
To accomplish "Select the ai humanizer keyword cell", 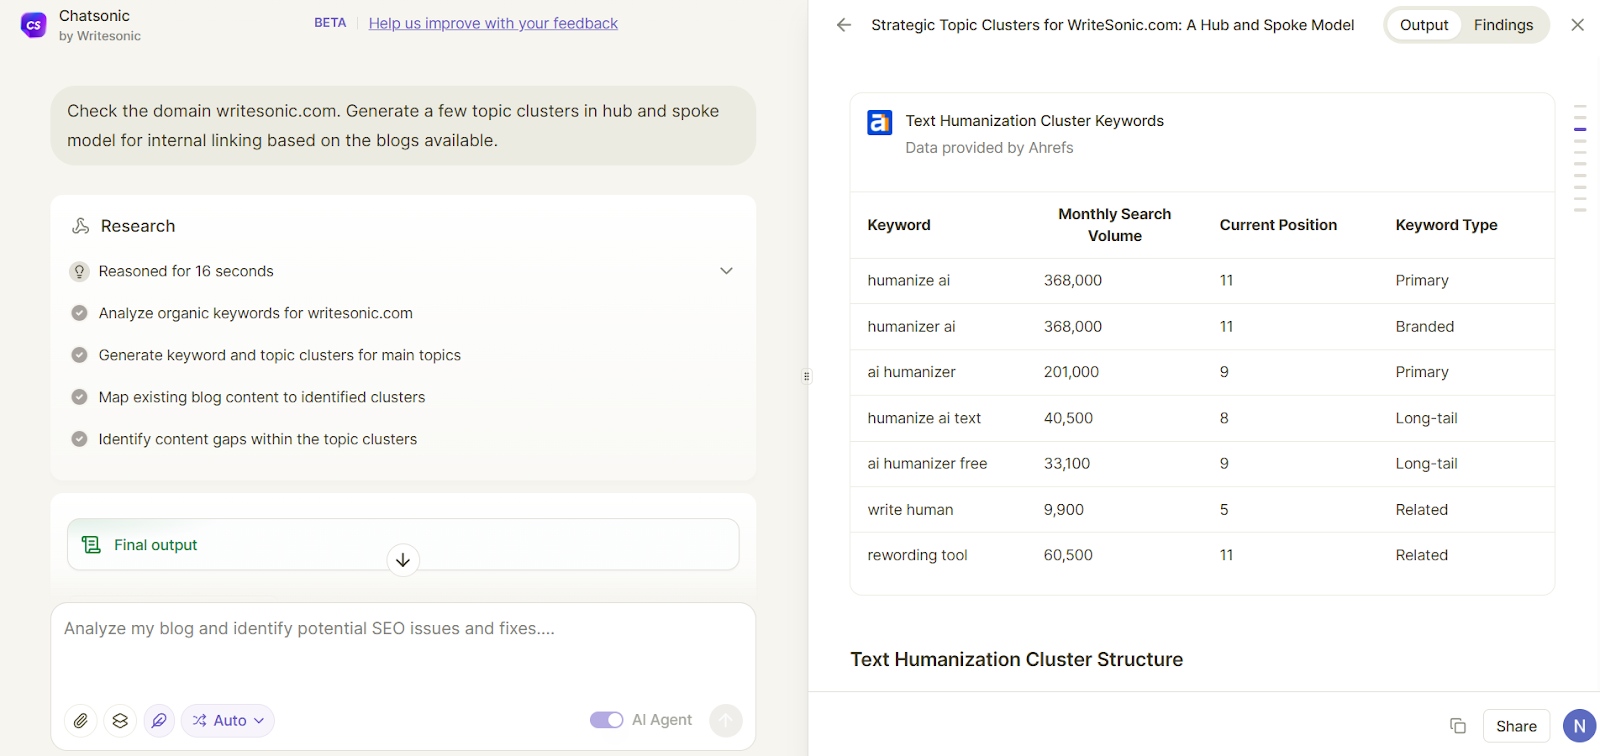I will pos(911,372).
